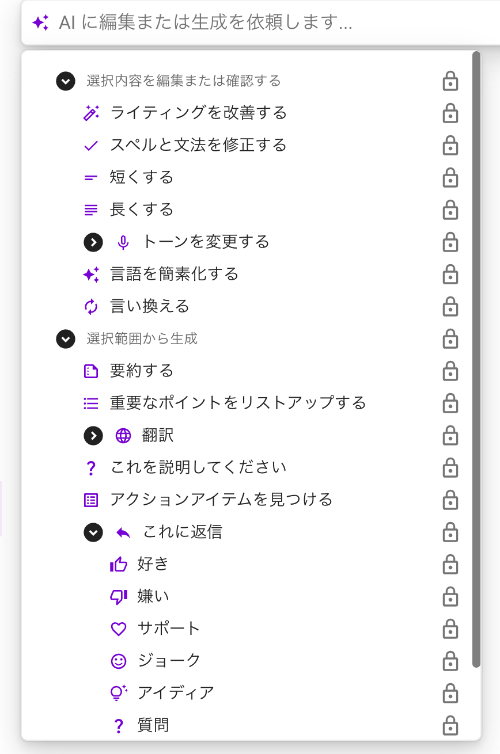Expand the トーンを変更する submenu arrow
Viewport: 500px width, 754px height.
pos(93,242)
